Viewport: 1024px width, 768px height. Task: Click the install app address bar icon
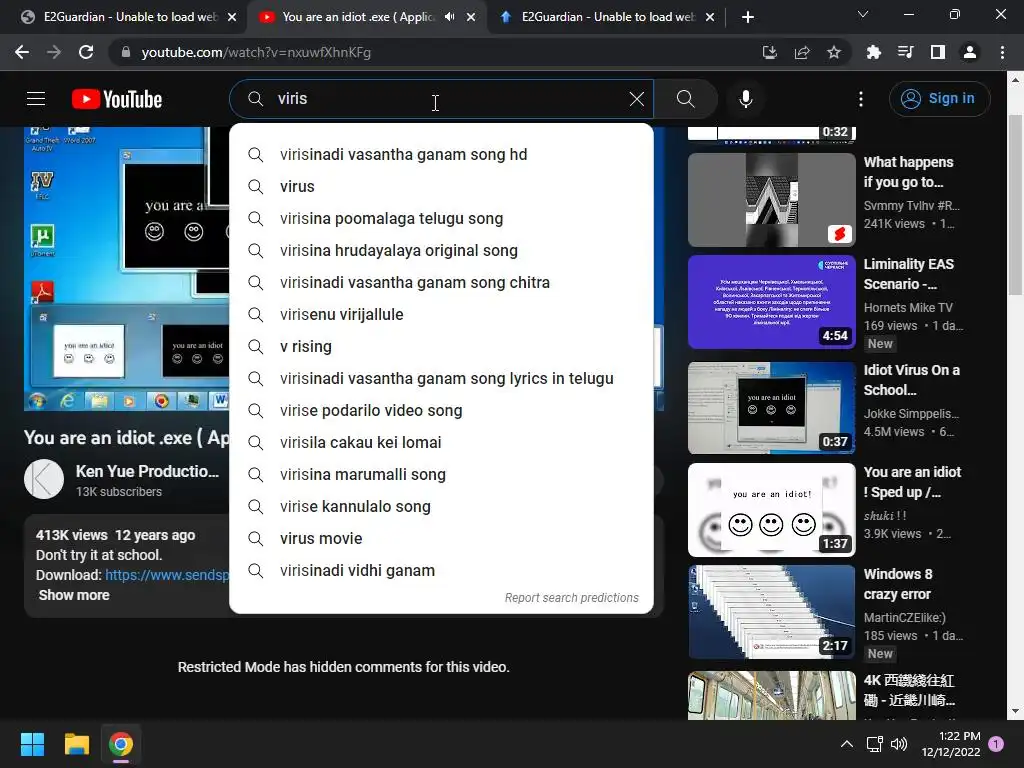point(770,52)
